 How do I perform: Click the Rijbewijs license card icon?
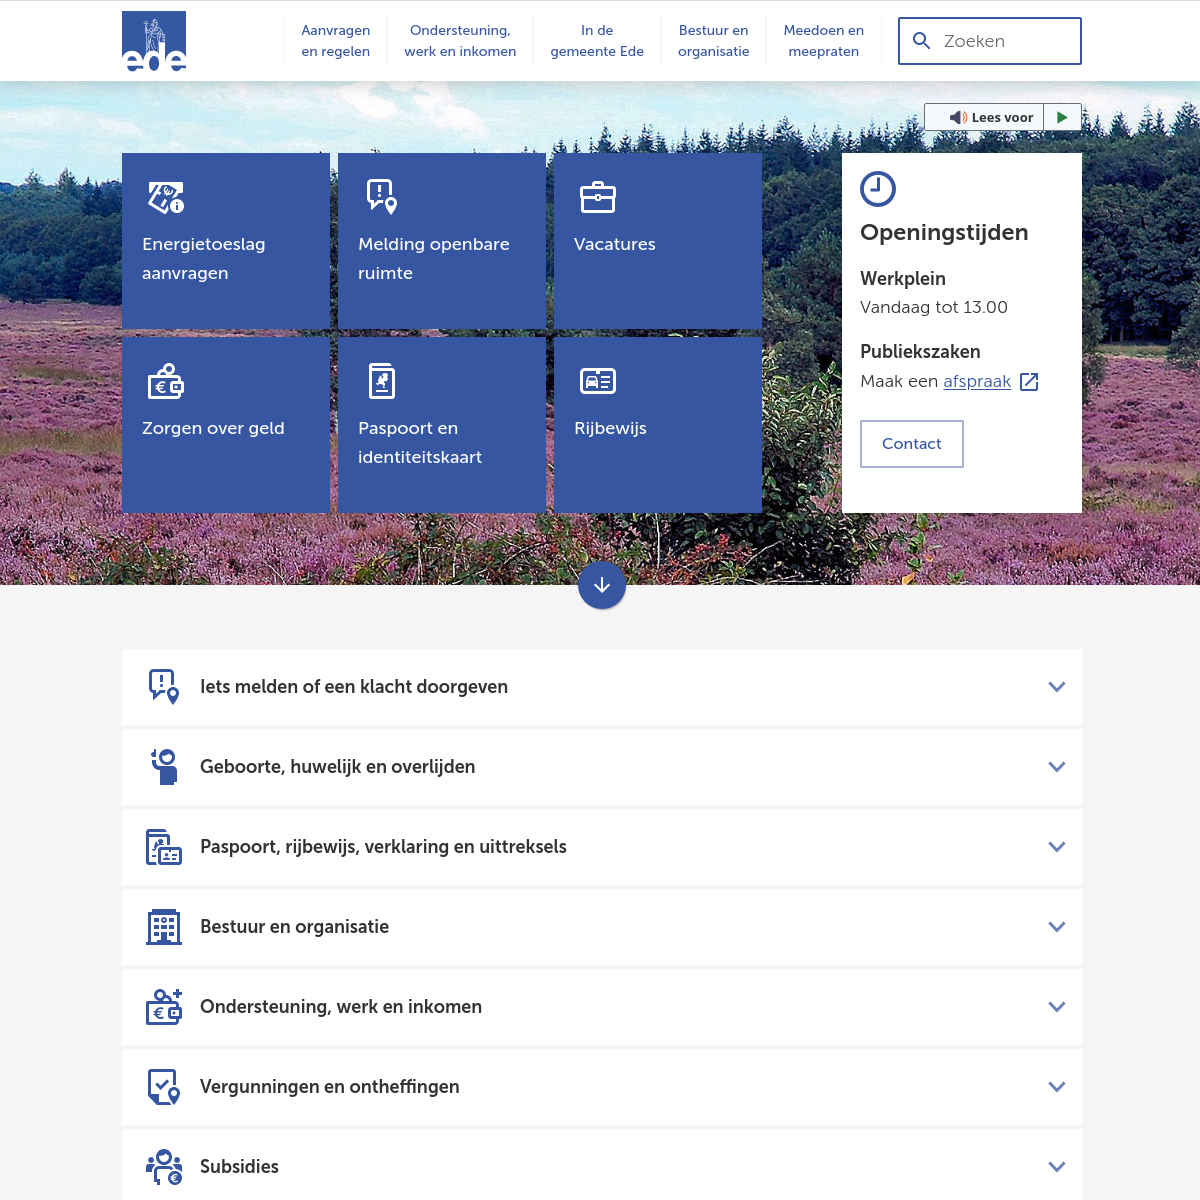coord(598,381)
